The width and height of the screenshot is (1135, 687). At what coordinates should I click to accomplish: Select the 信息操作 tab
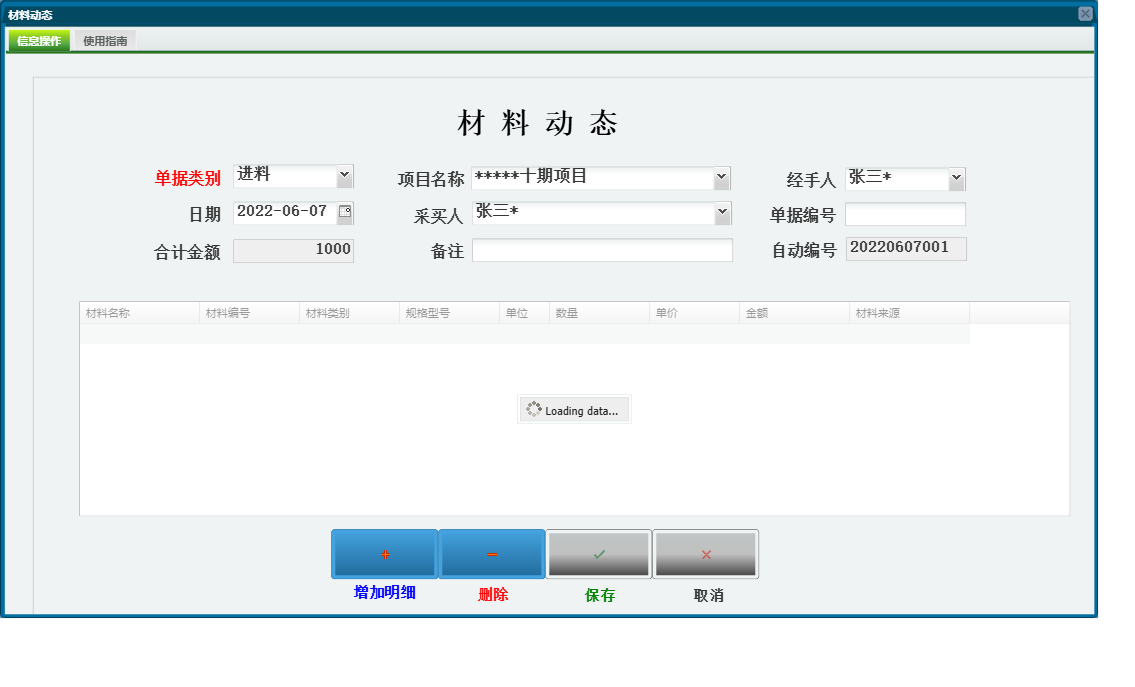pos(37,41)
